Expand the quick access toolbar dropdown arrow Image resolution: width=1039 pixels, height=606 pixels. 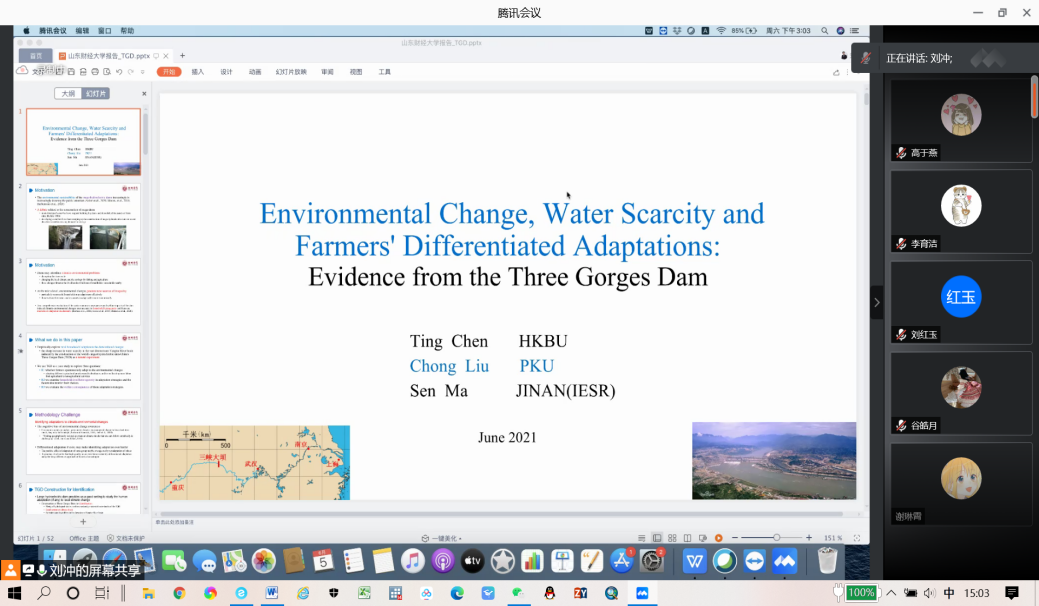[x=143, y=72]
